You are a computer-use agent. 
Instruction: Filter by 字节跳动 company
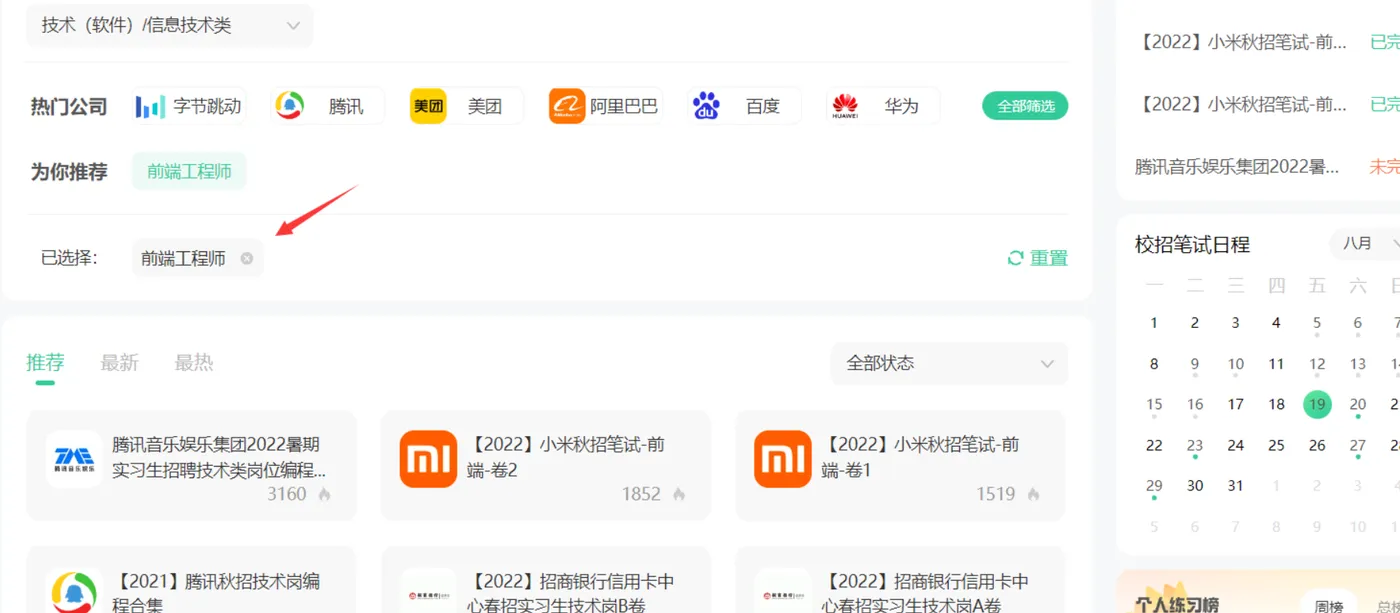[189, 106]
